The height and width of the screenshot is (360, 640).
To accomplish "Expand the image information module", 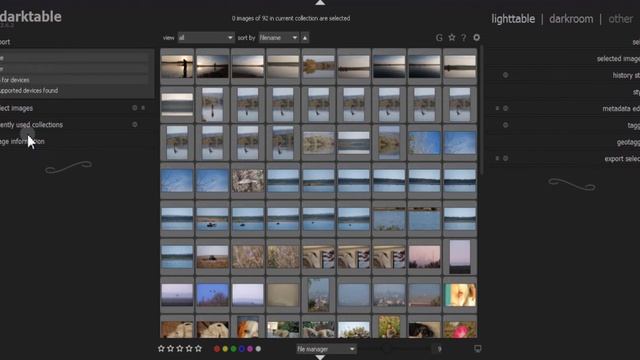I will (22, 142).
